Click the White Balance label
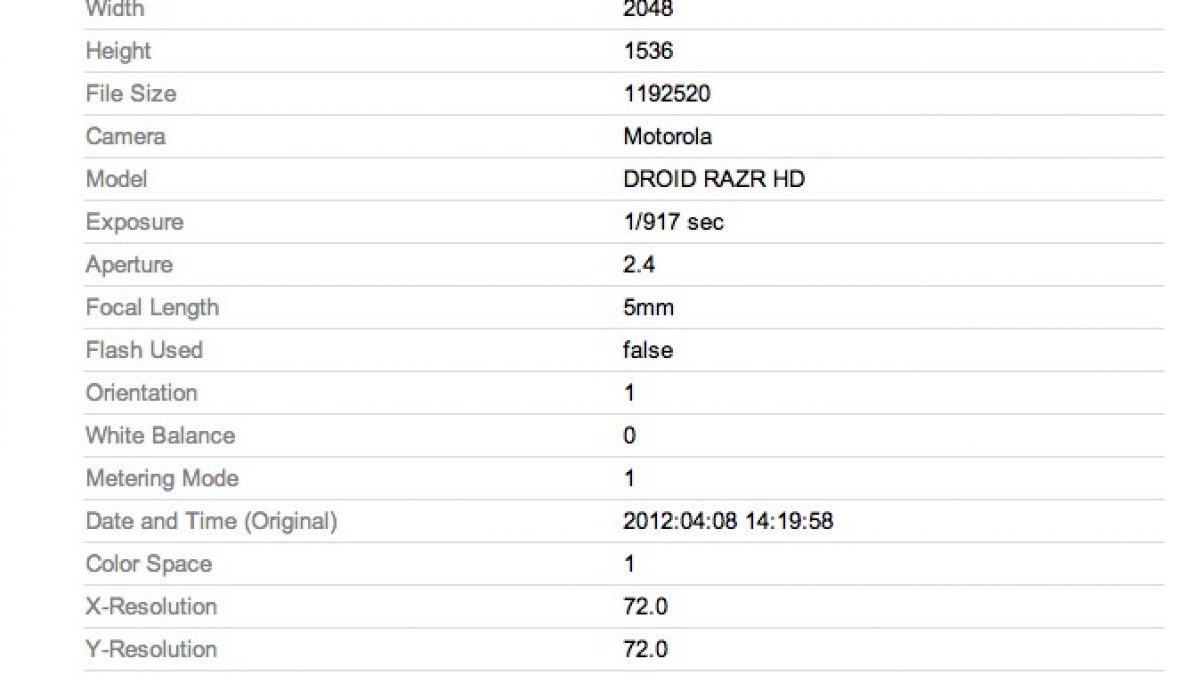The image size is (1200, 675). pyautogui.click(x=160, y=436)
